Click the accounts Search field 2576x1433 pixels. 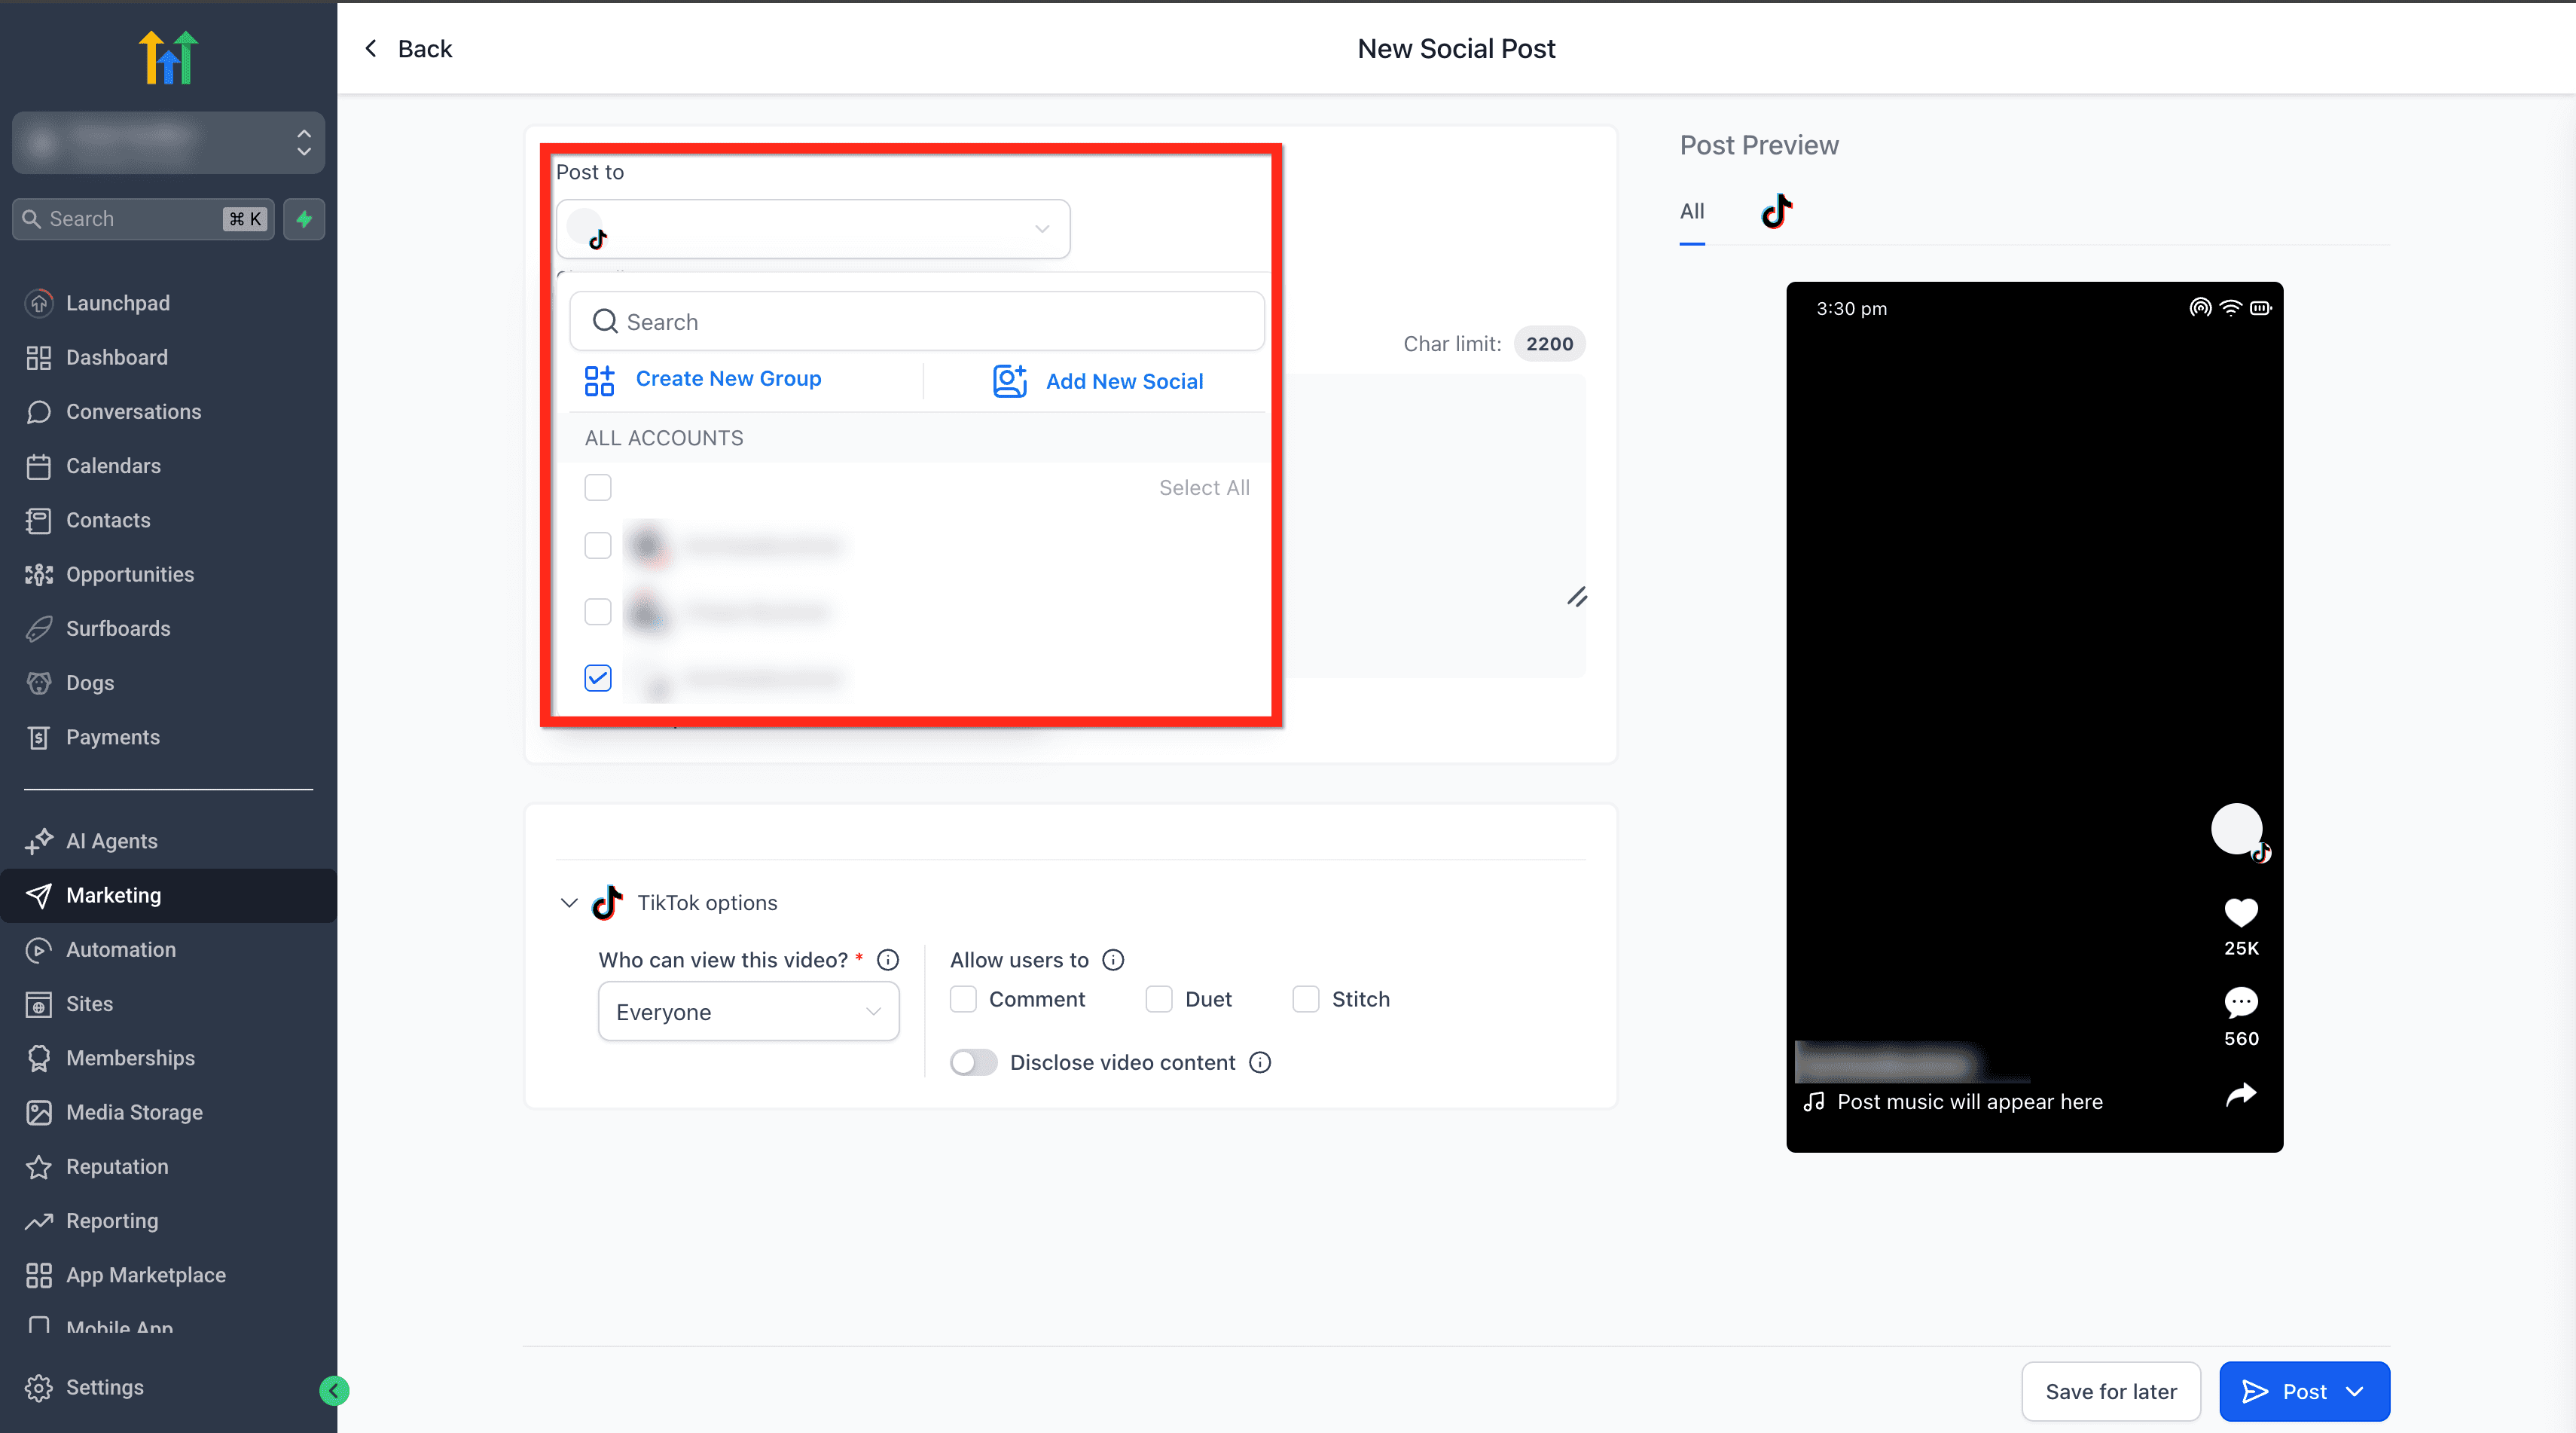(917, 321)
